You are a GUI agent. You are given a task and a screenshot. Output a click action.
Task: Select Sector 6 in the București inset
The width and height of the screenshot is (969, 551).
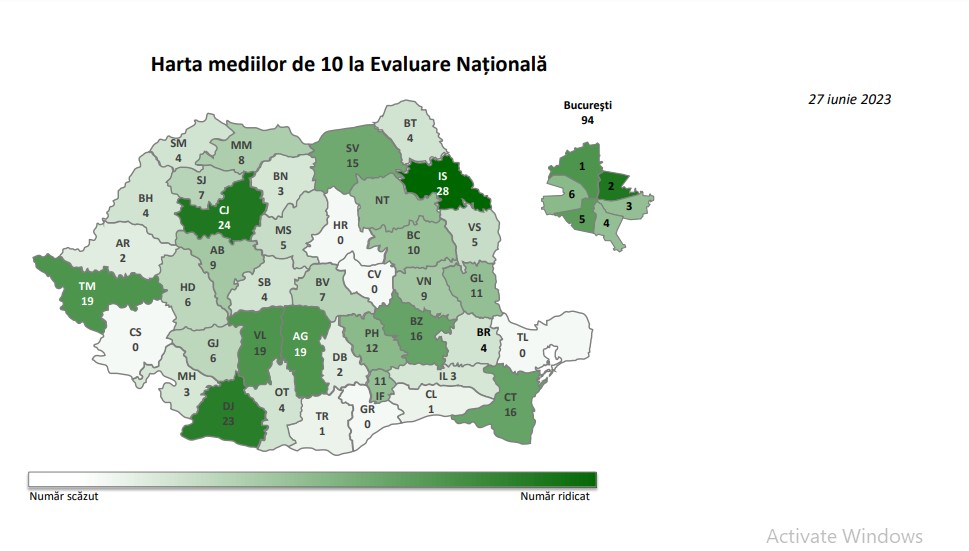pos(571,195)
